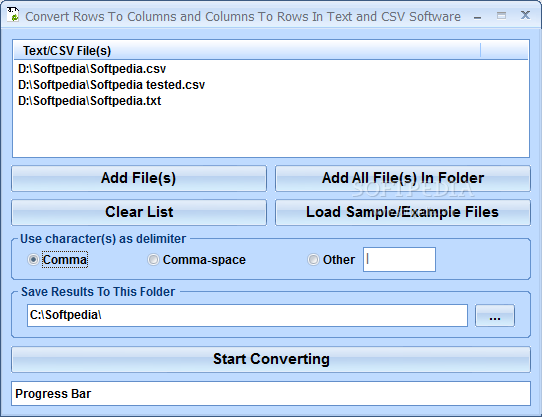This screenshot has height=417, width=542.
Task: Minimize the converter window
Action: pyautogui.click(x=478, y=16)
